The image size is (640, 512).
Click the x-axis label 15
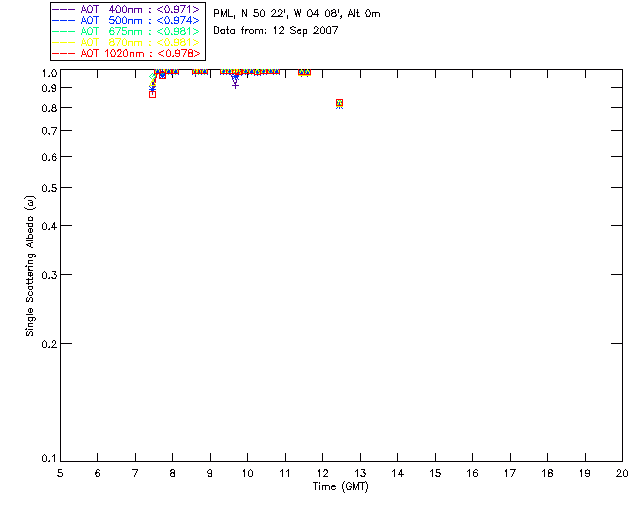point(435,473)
